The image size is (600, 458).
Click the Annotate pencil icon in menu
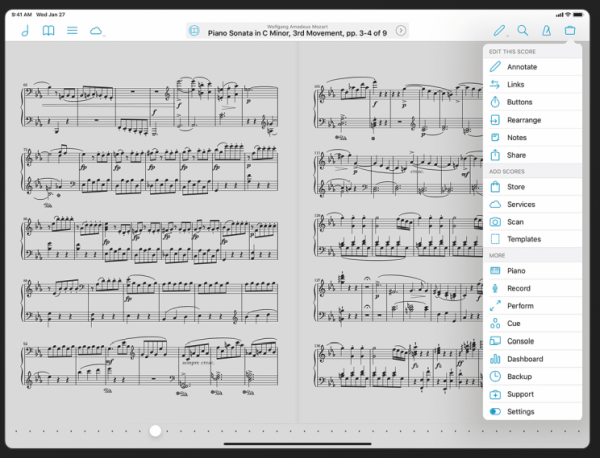click(x=495, y=67)
